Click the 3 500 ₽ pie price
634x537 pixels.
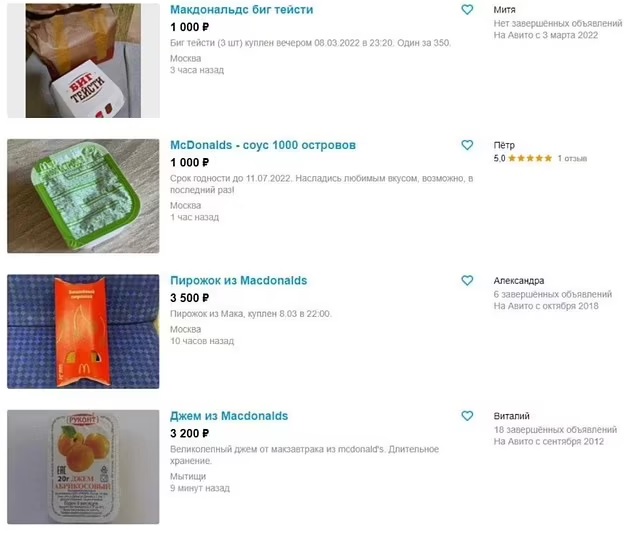click(x=190, y=298)
